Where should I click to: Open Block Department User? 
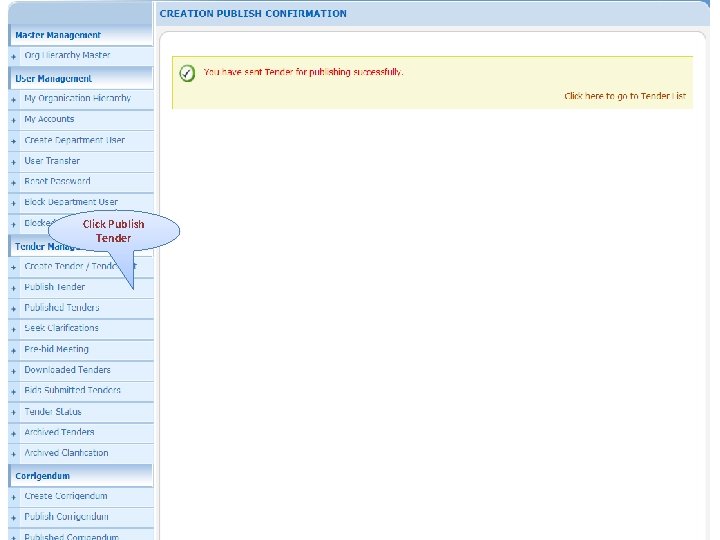pos(71,202)
